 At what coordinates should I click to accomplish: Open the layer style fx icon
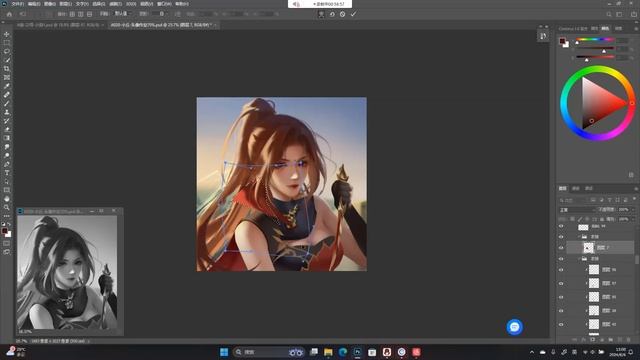click(584, 339)
